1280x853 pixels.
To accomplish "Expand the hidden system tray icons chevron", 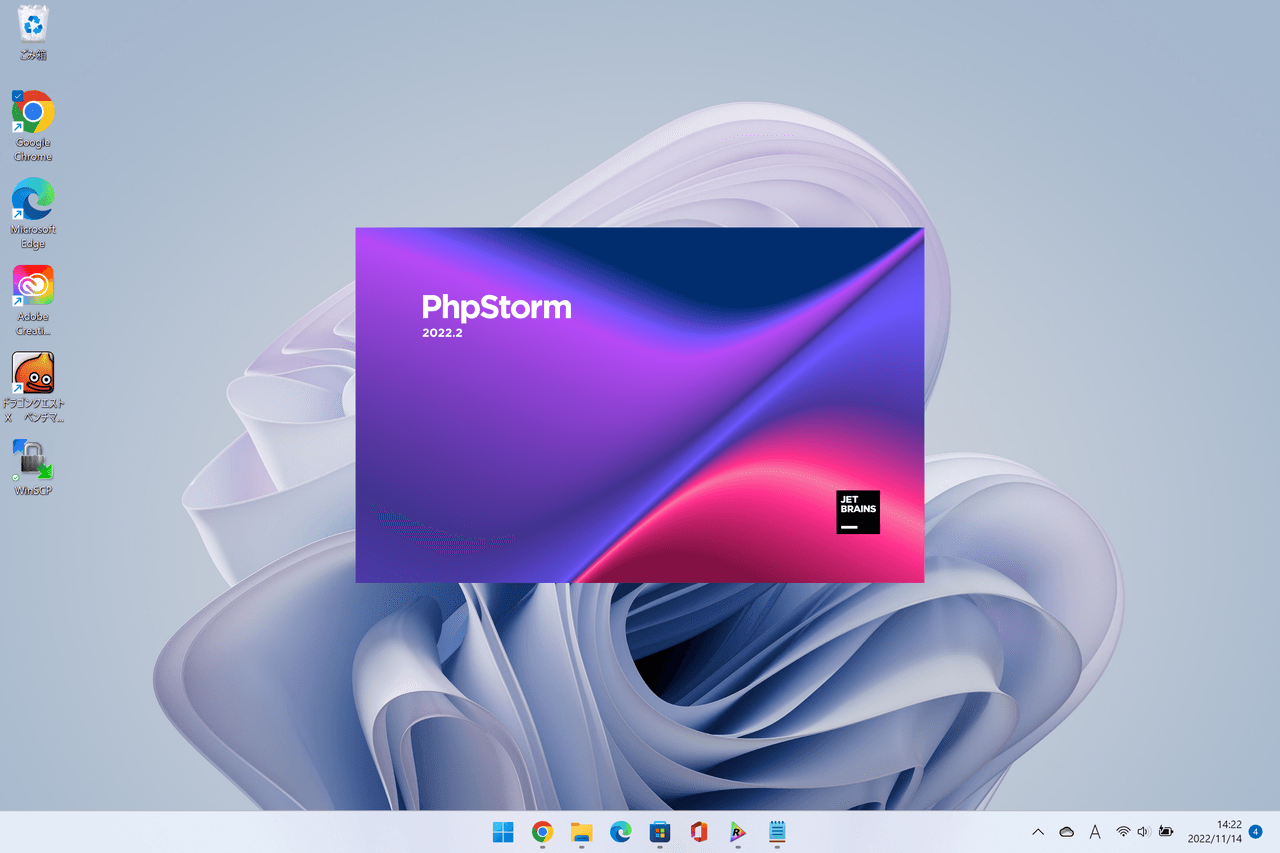I will pyautogui.click(x=1038, y=831).
